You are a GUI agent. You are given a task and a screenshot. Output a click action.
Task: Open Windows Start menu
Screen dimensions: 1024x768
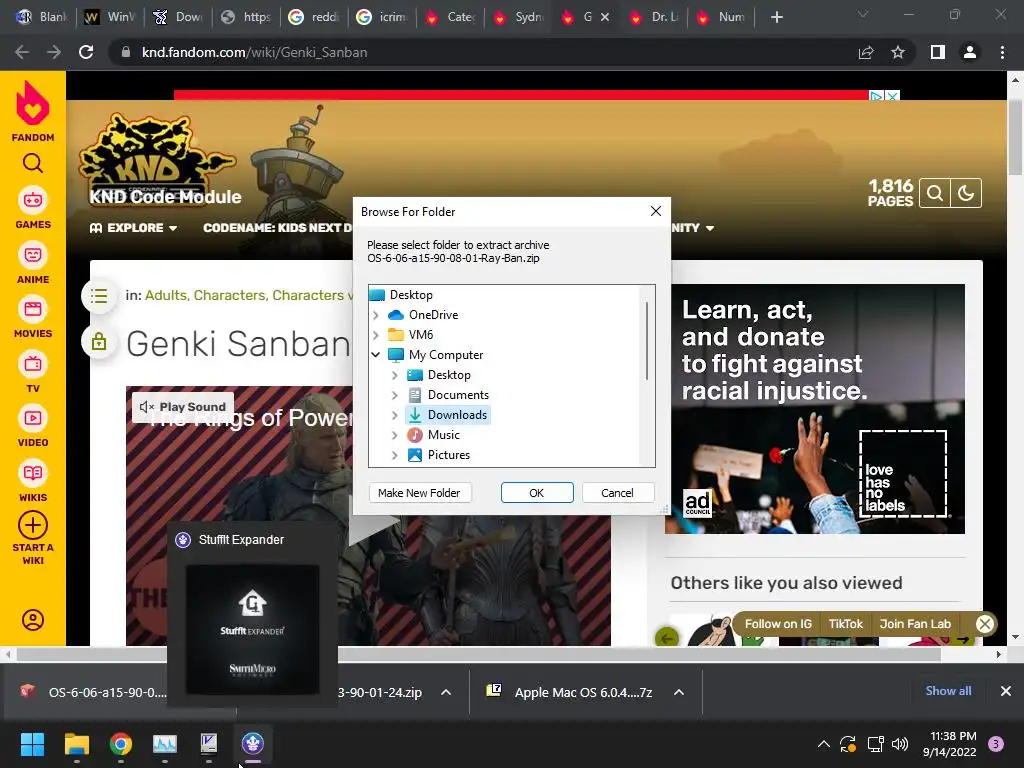[32, 743]
